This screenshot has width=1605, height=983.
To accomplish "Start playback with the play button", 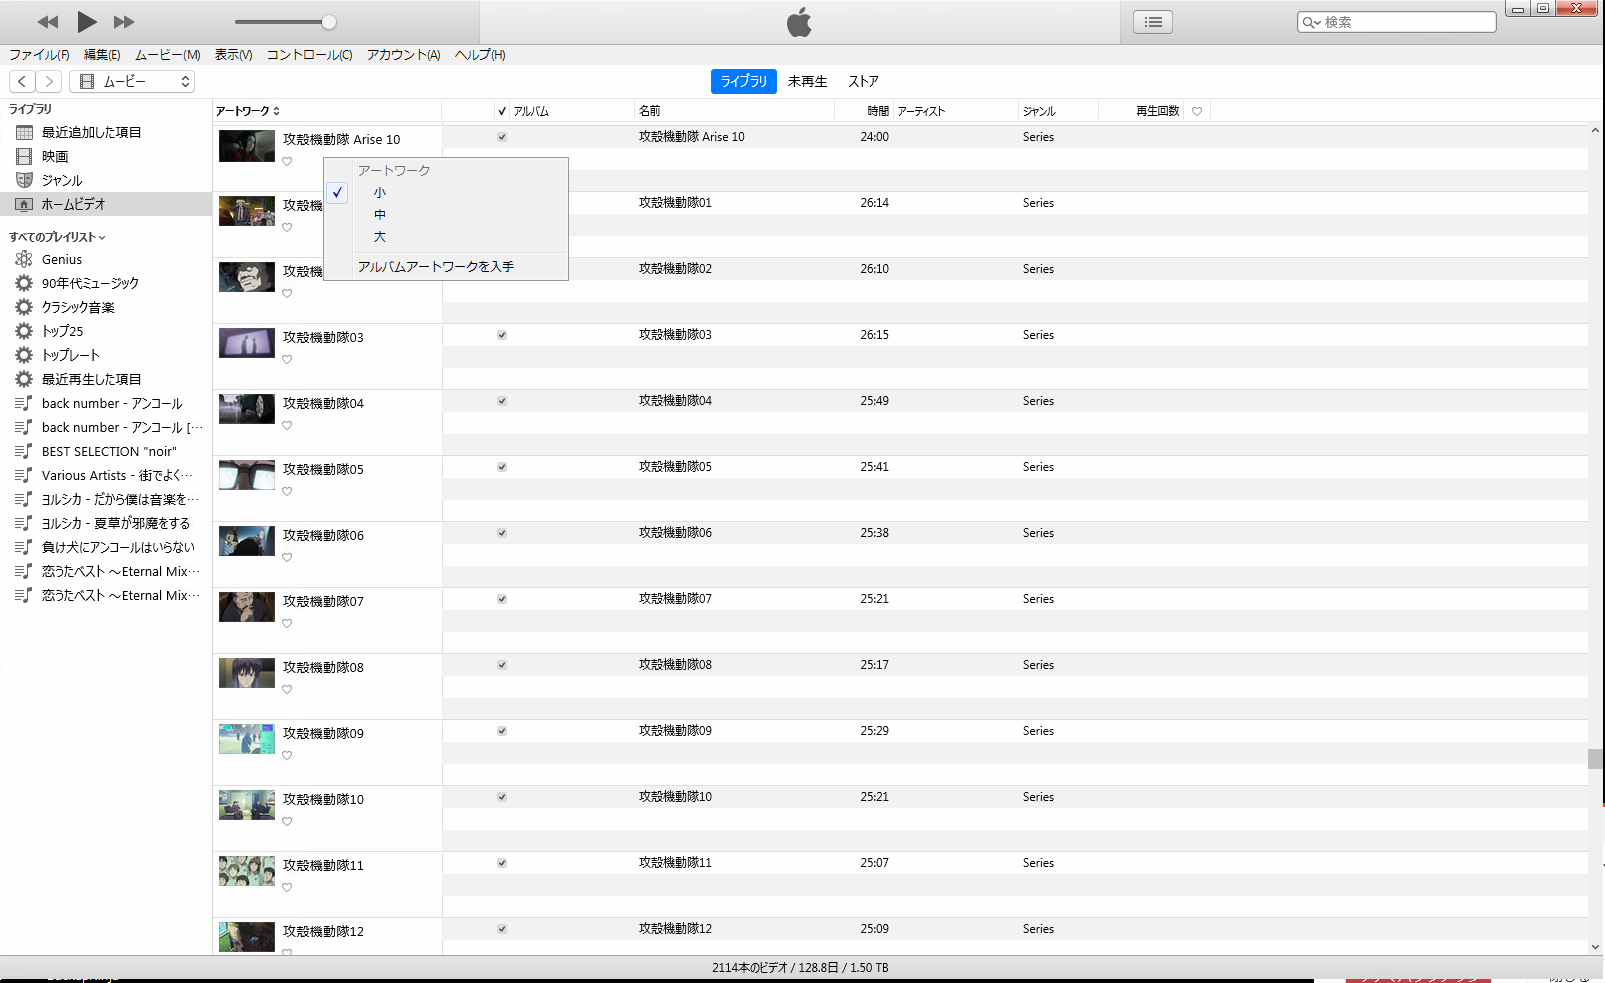I will point(87,21).
